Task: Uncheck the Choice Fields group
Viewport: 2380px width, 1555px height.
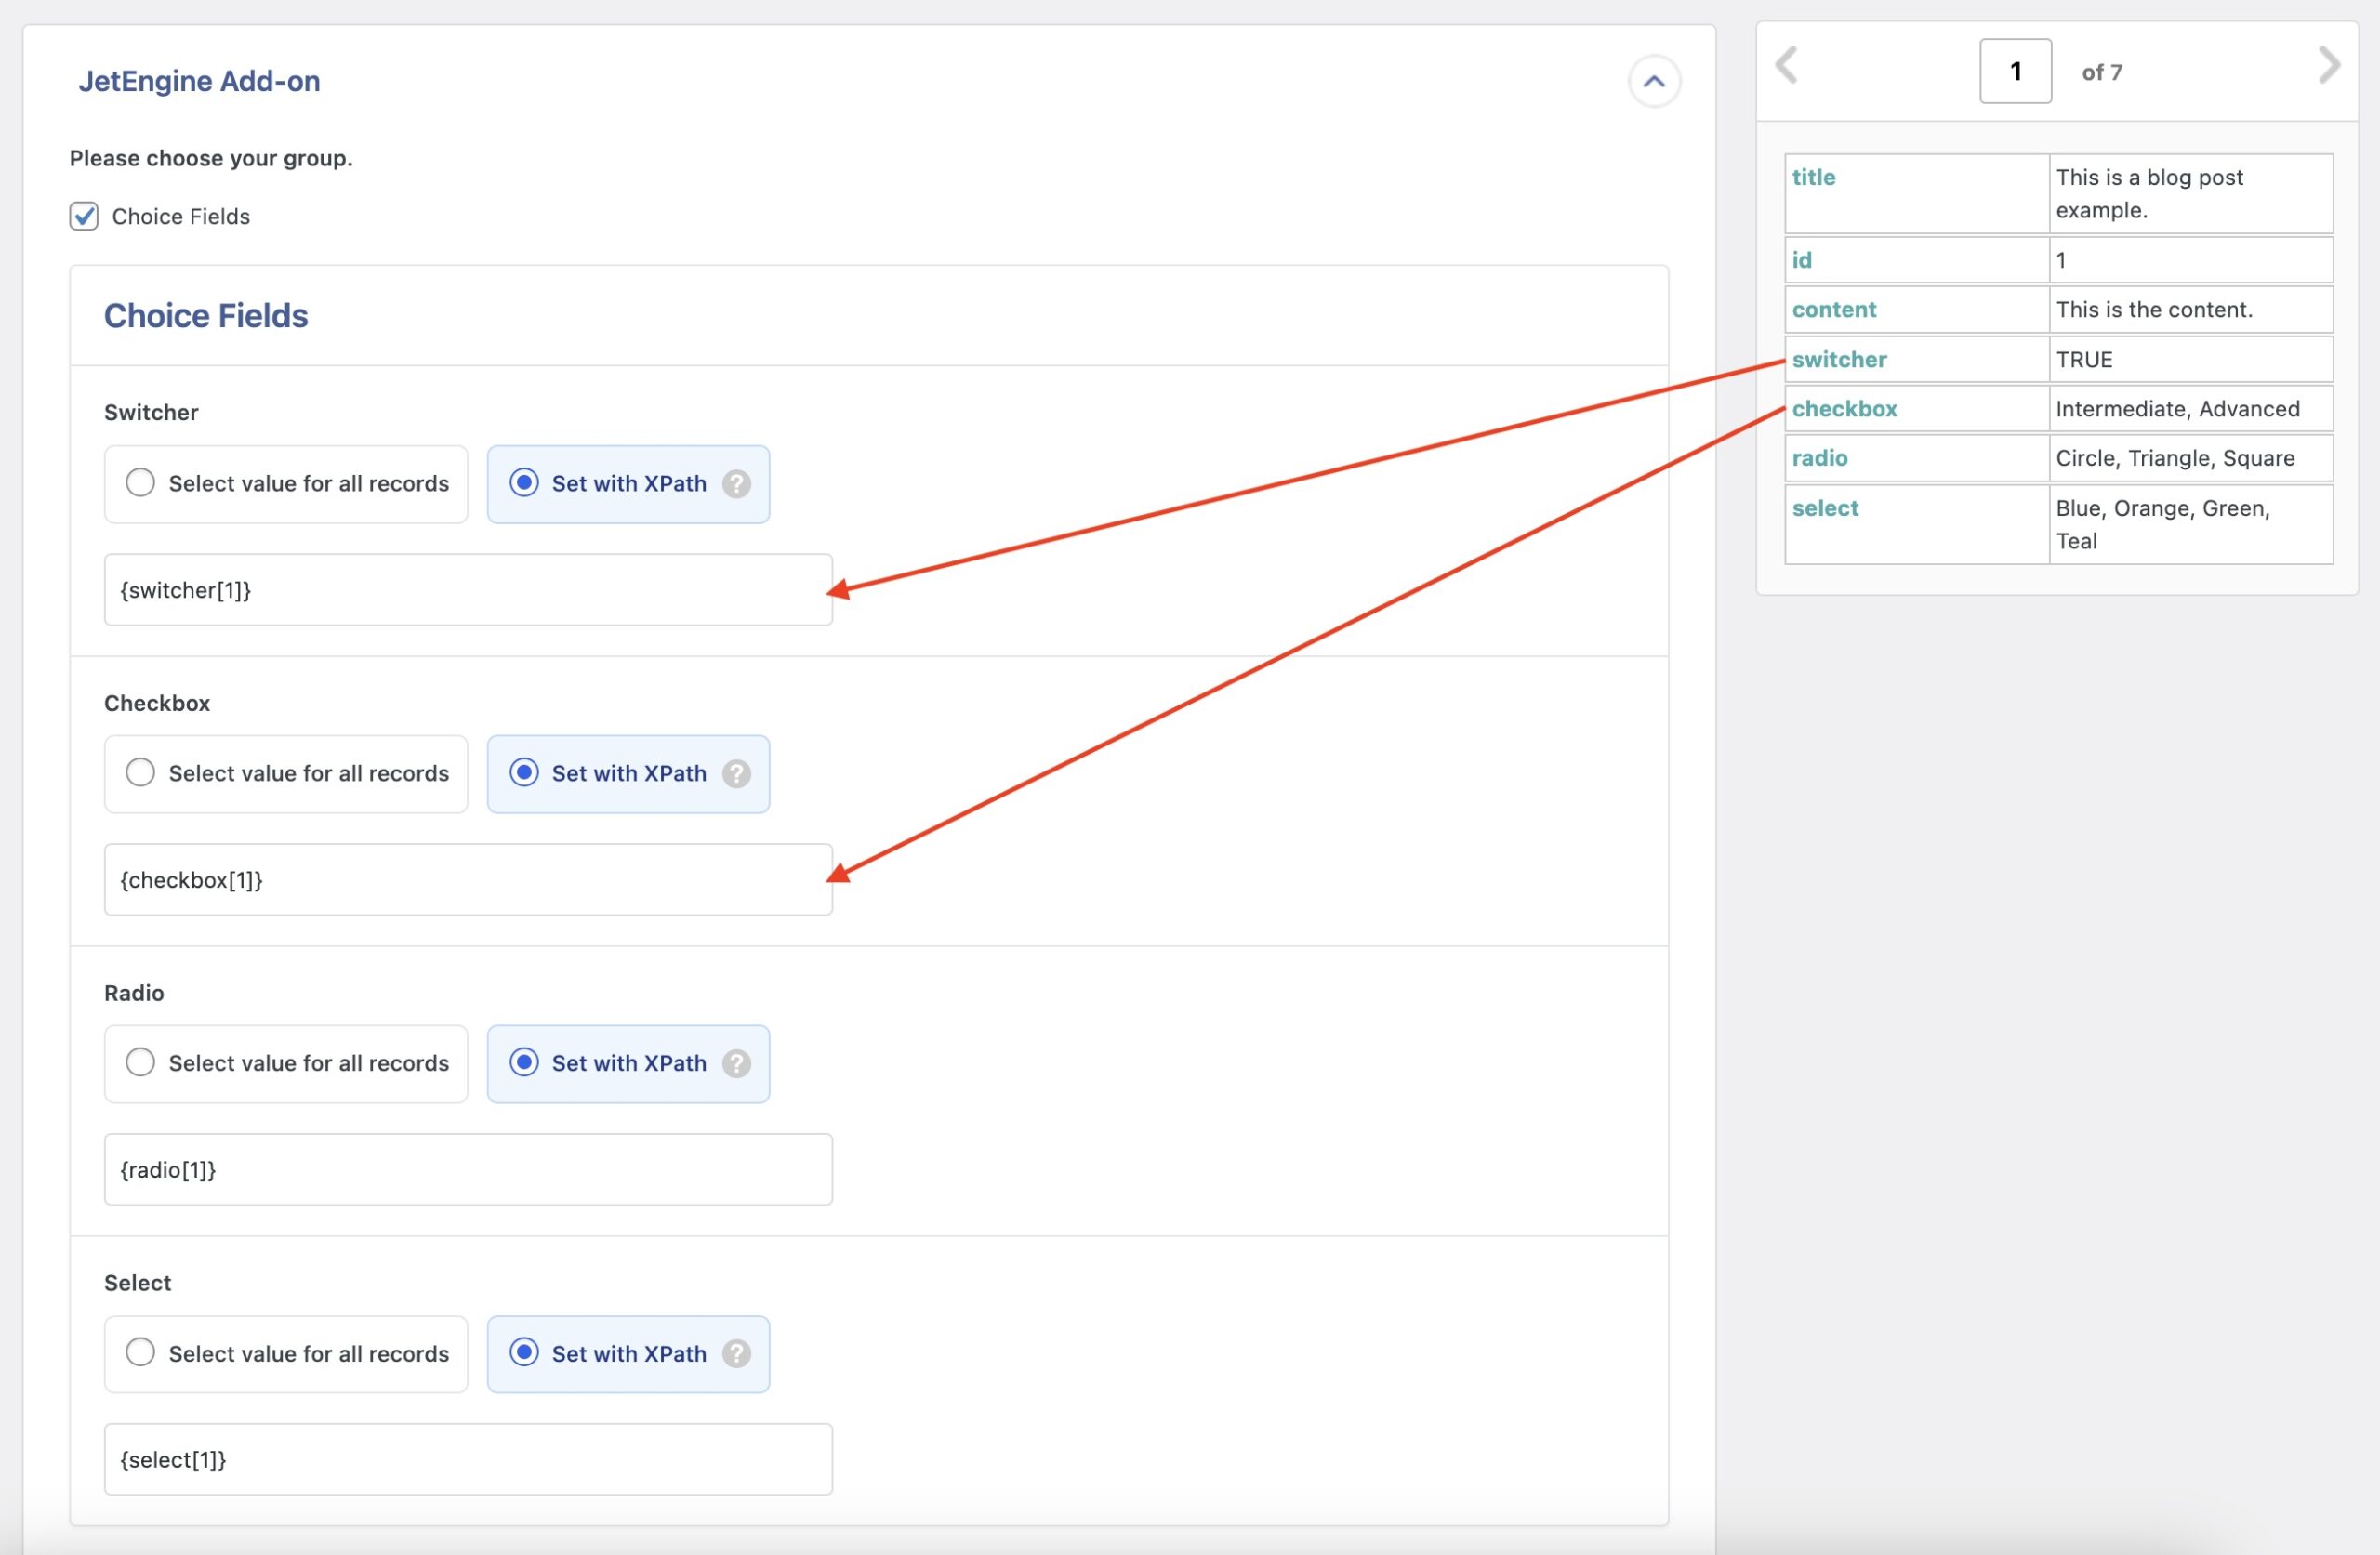Action: point(84,216)
